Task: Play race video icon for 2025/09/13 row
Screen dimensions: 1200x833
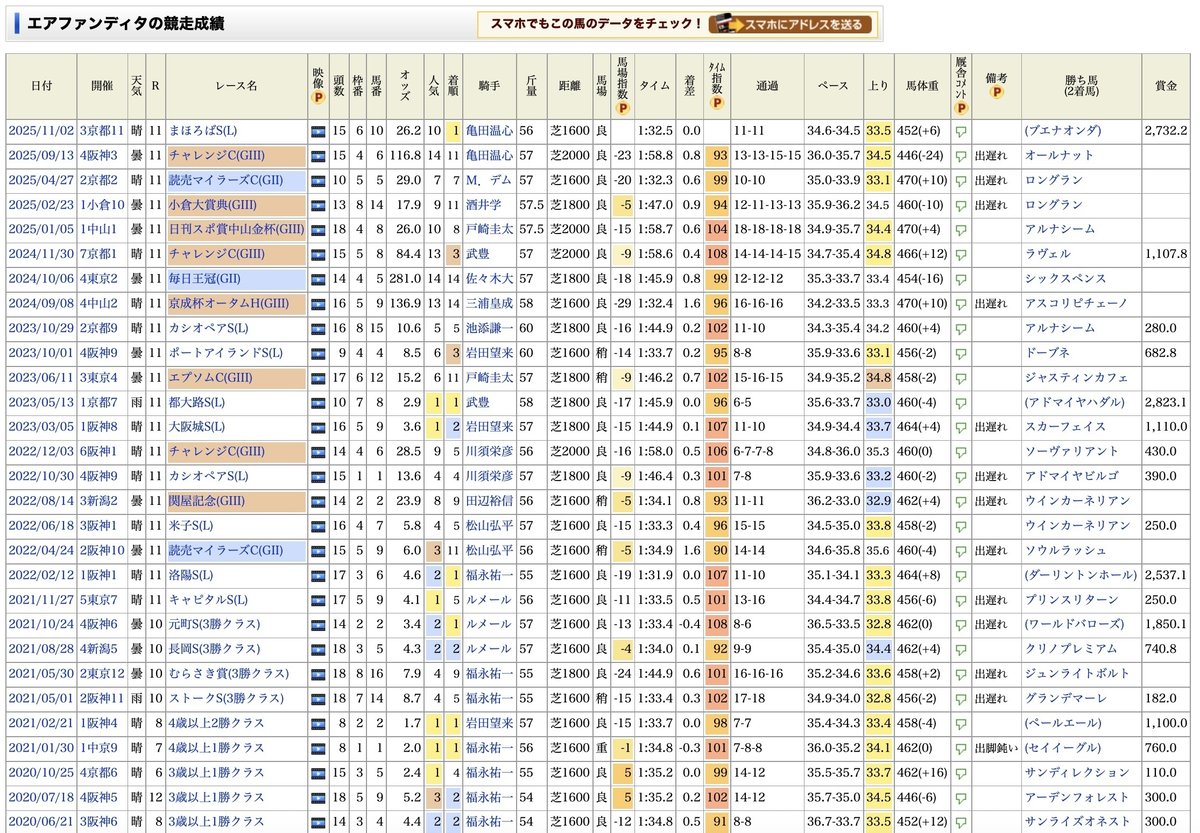Action: pyautogui.click(x=318, y=156)
